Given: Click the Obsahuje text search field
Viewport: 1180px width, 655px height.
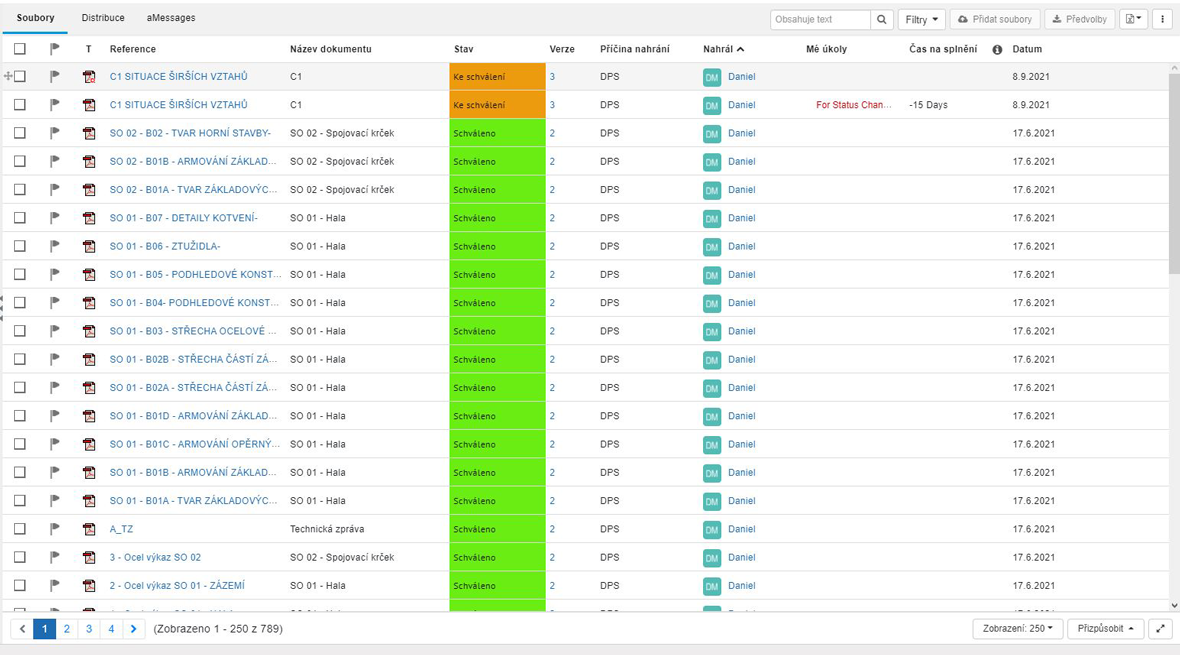Looking at the screenshot, I should pyautogui.click(x=820, y=20).
